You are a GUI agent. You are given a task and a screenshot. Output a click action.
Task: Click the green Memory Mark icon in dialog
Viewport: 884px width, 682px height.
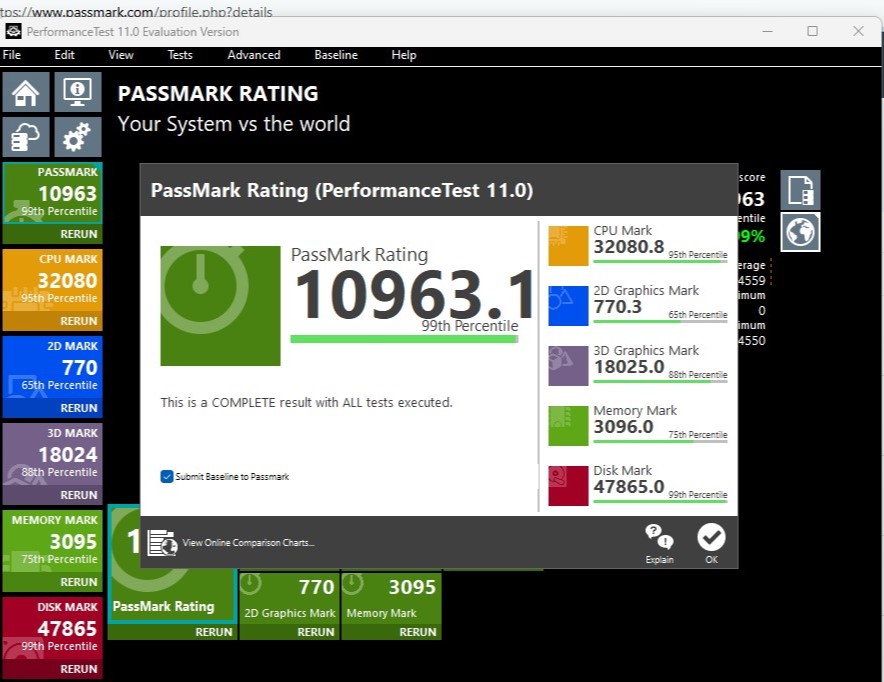[x=568, y=426]
